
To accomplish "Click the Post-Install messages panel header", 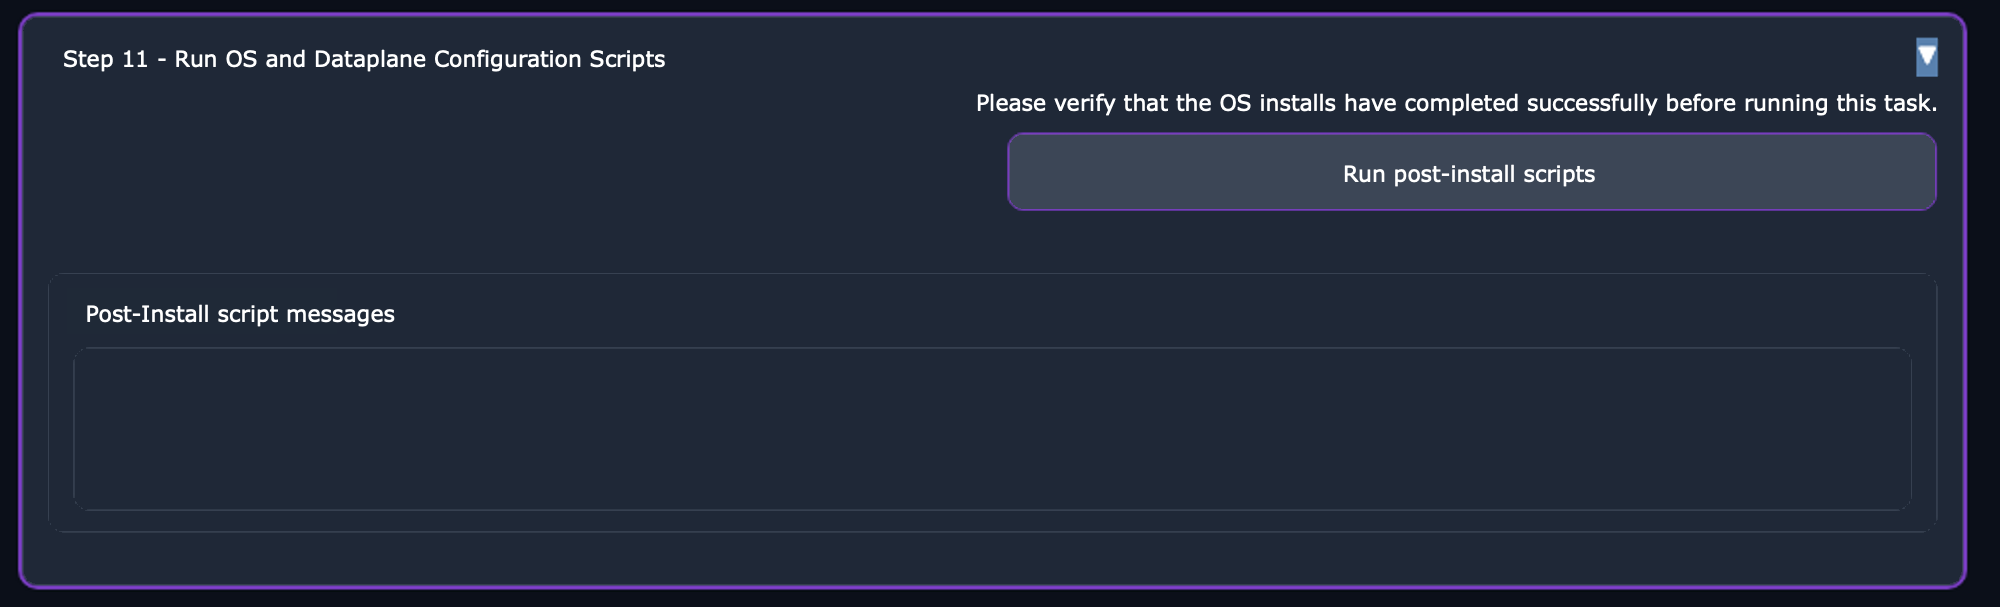I will (240, 314).
